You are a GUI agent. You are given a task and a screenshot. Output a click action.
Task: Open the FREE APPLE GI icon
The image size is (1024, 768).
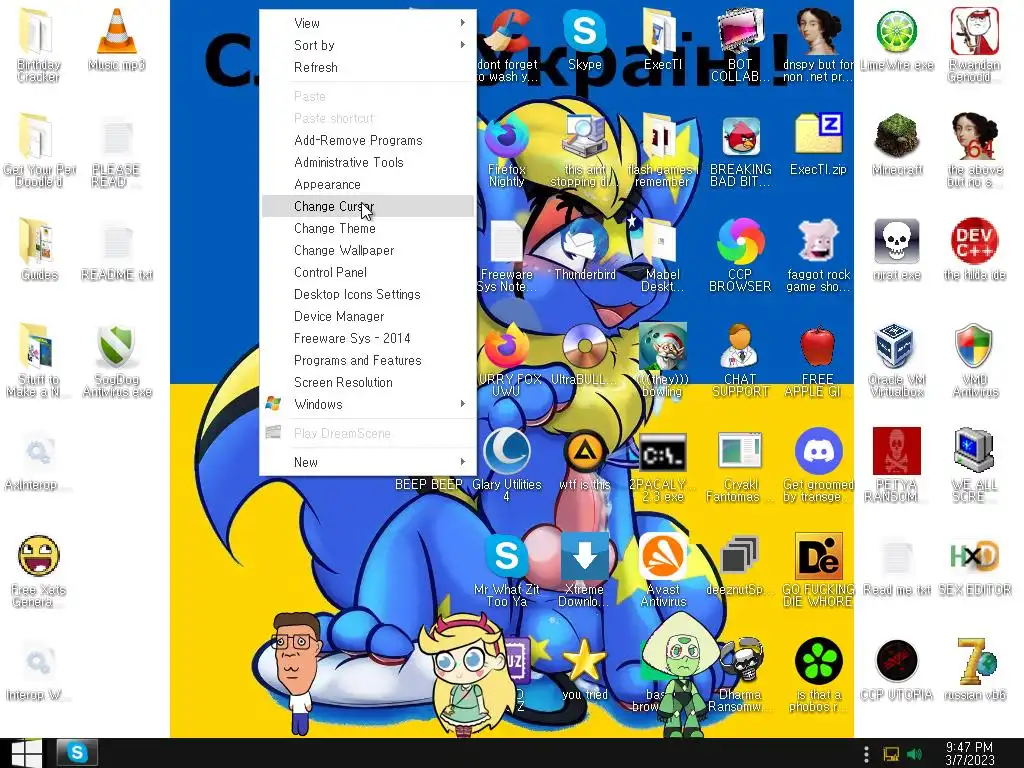(x=818, y=346)
